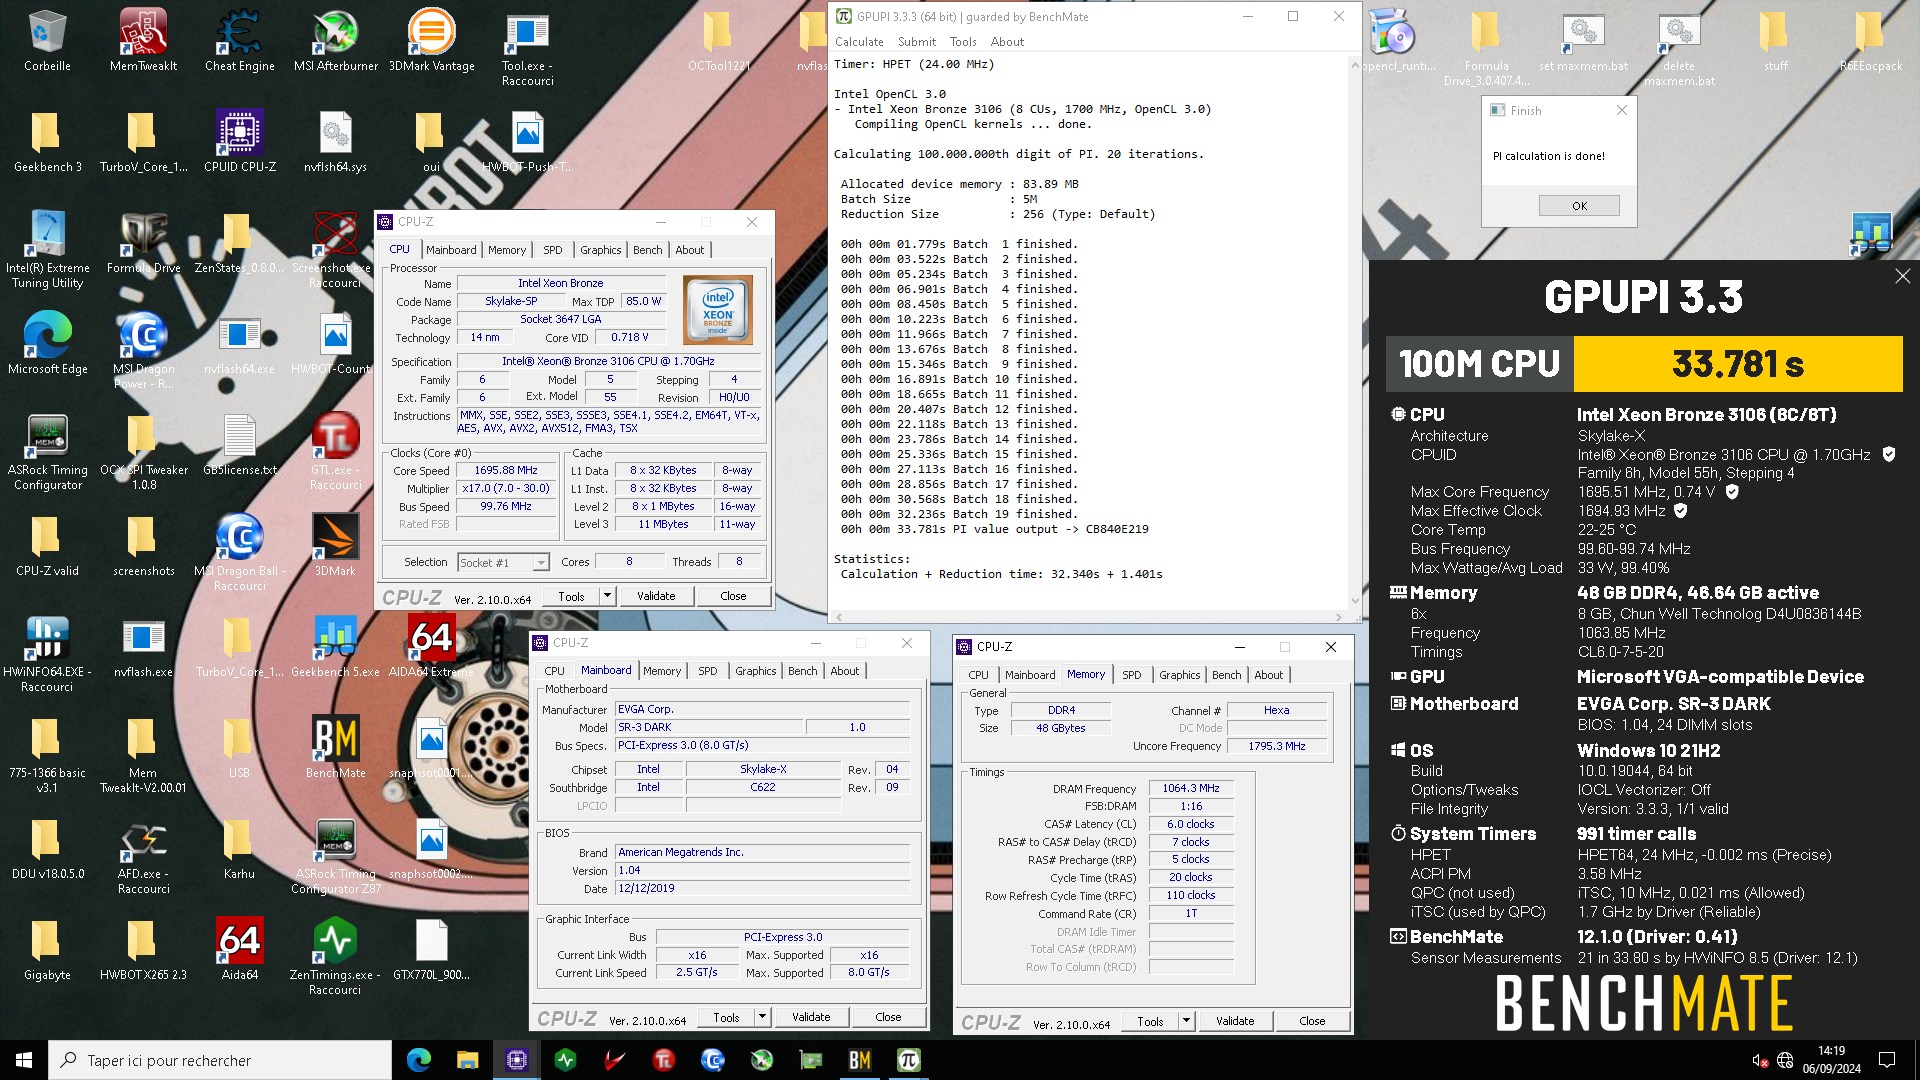Click Tools button in CPU-Z Memory window
This screenshot has width=1920, height=1080.
1150,1021
